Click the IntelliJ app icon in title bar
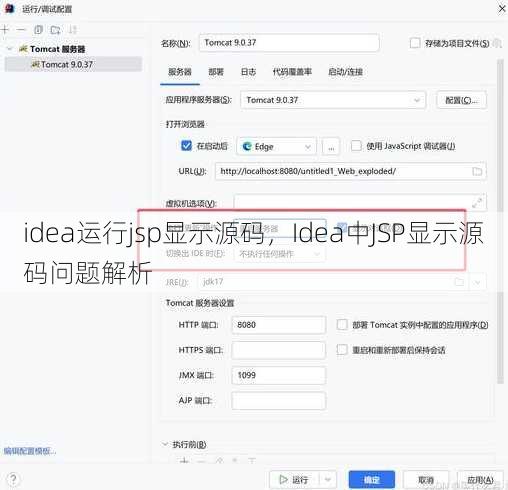The width and height of the screenshot is (508, 490). [10, 9]
